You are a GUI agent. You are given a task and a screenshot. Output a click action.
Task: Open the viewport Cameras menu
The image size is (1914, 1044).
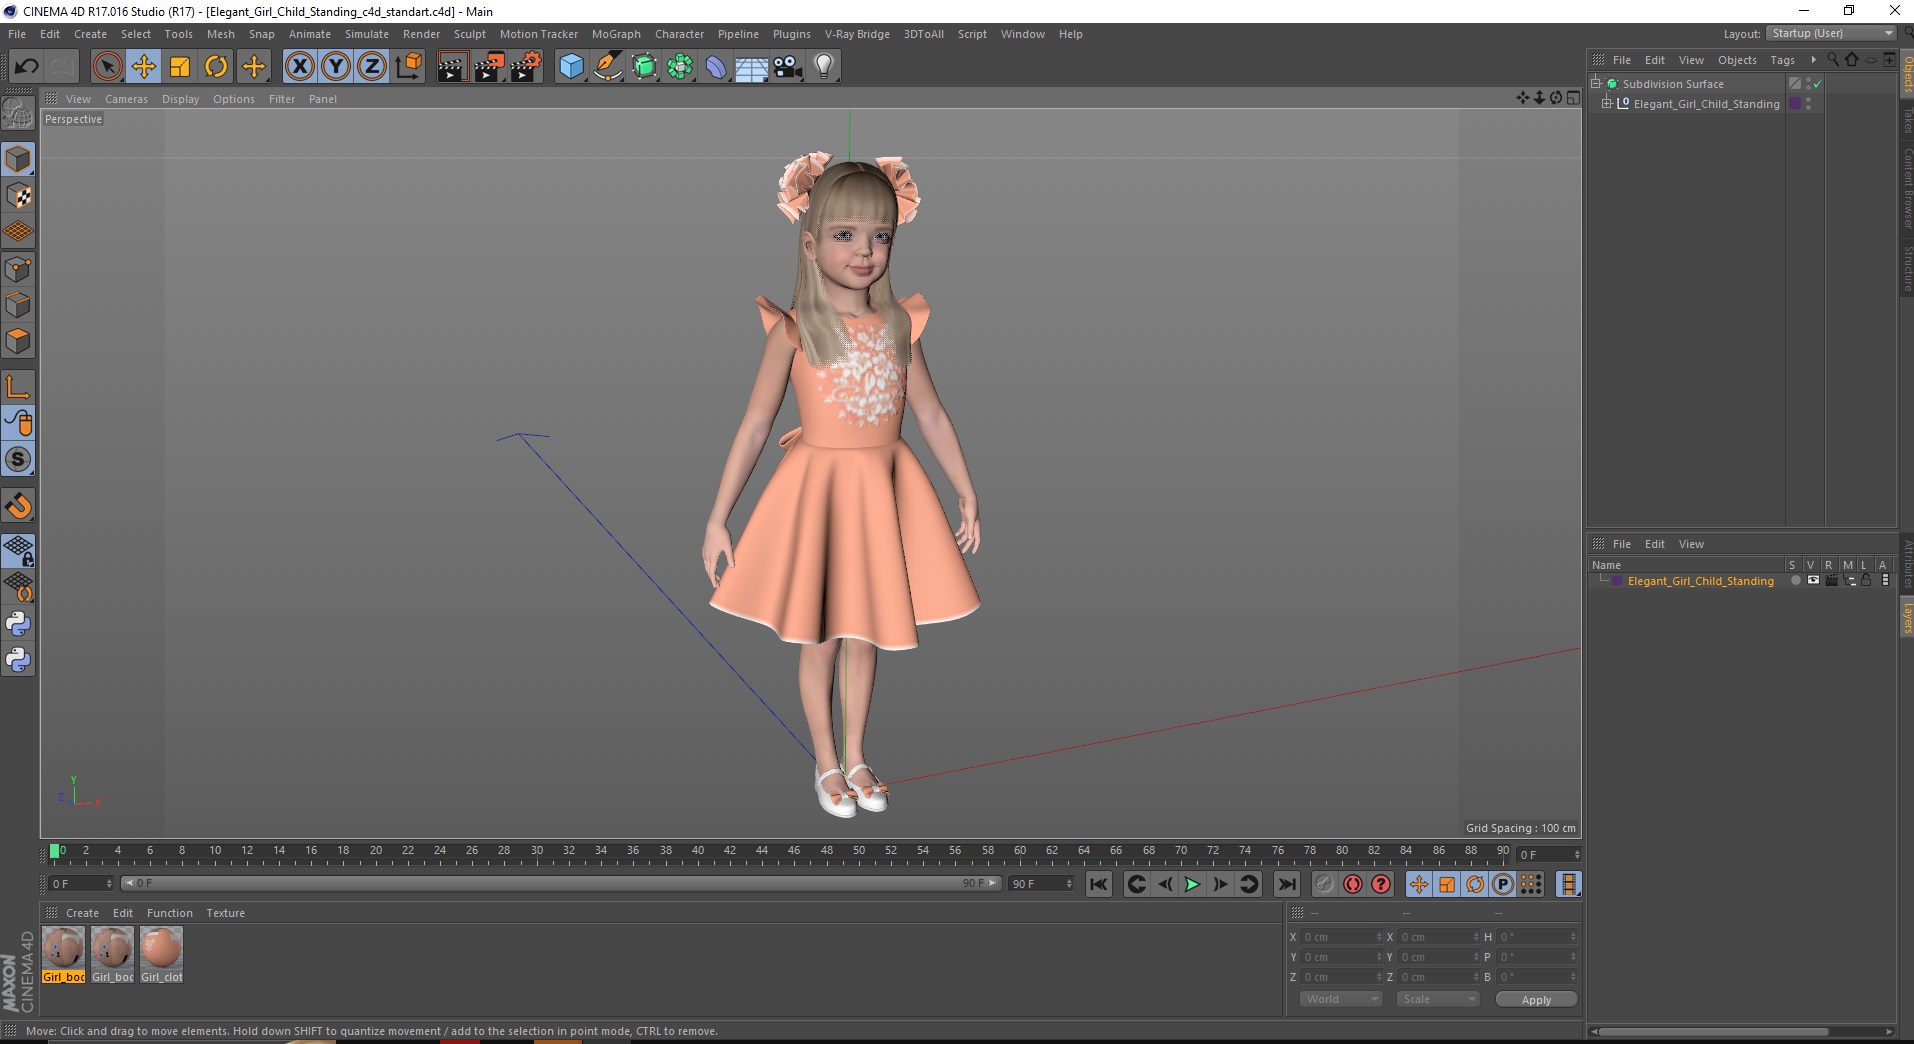pyautogui.click(x=126, y=99)
